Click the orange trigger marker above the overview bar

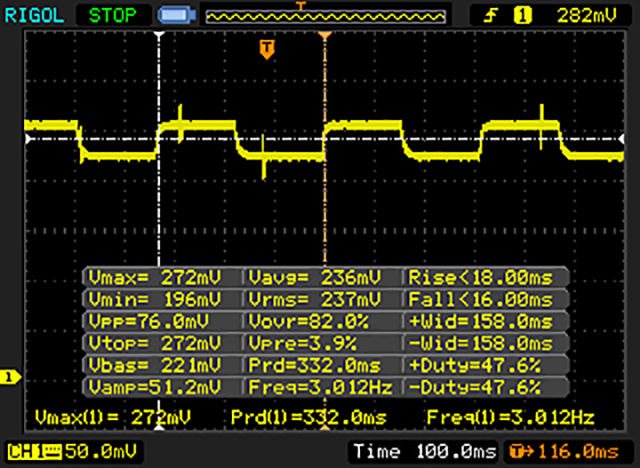pyautogui.click(x=301, y=5)
